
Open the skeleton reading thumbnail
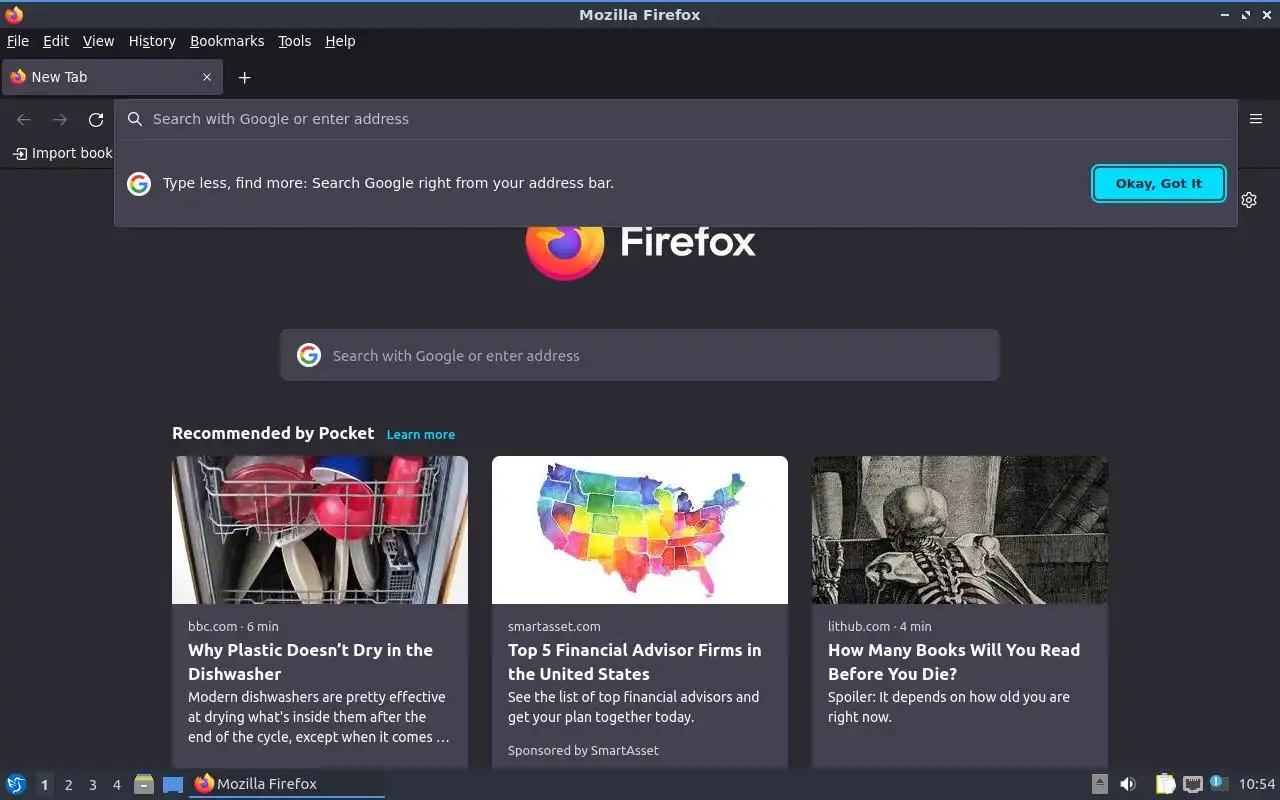(960, 530)
